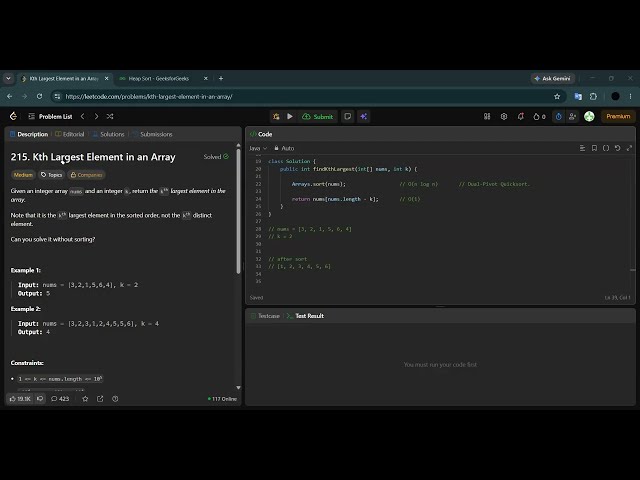The height and width of the screenshot is (480, 640).
Task: Open a new browser tab
Action: tap(221, 78)
